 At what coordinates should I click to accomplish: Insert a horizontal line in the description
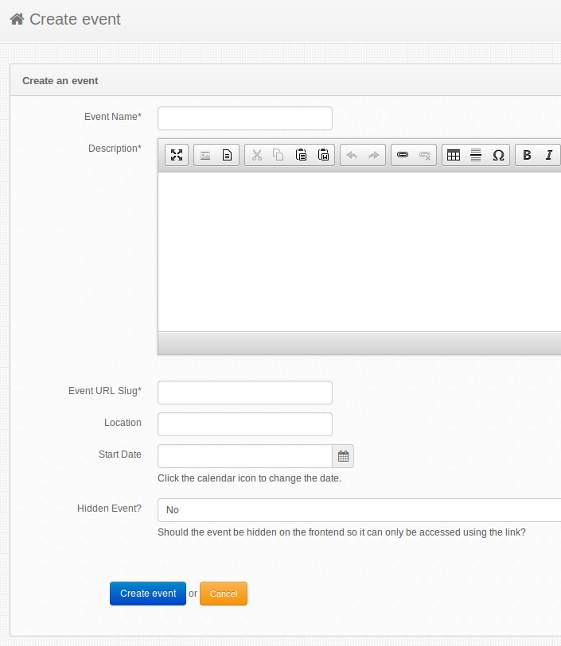tap(476, 155)
